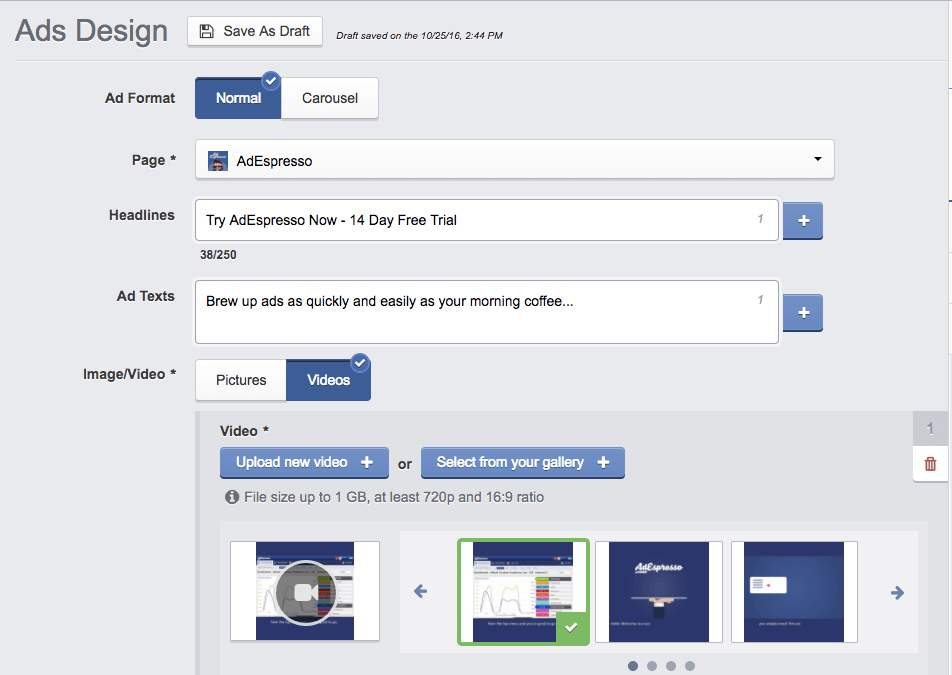This screenshot has width=952, height=675.
Task: Click Select from your gallery button
Action: [x=523, y=463]
